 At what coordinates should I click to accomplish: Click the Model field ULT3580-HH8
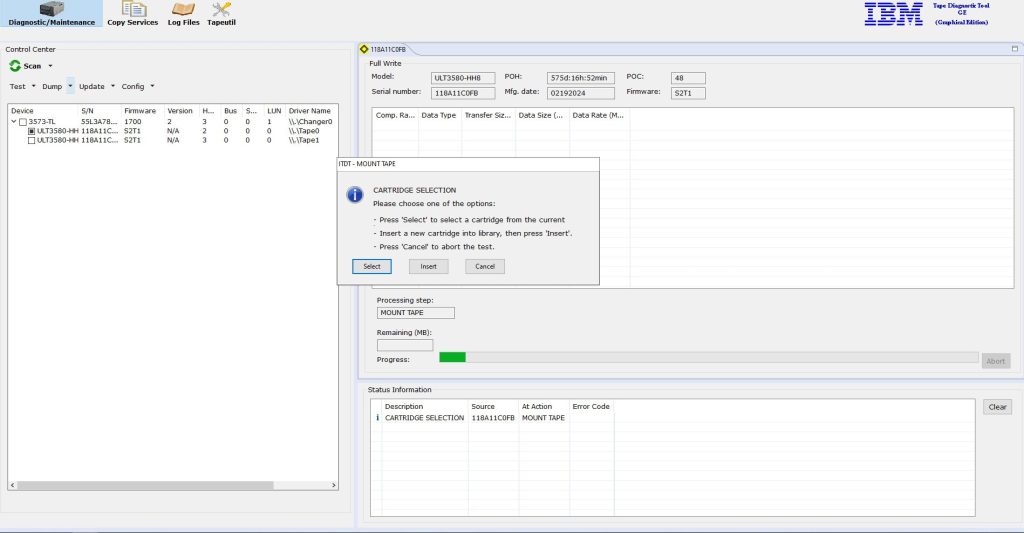pyautogui.click(x=463, y=78)
